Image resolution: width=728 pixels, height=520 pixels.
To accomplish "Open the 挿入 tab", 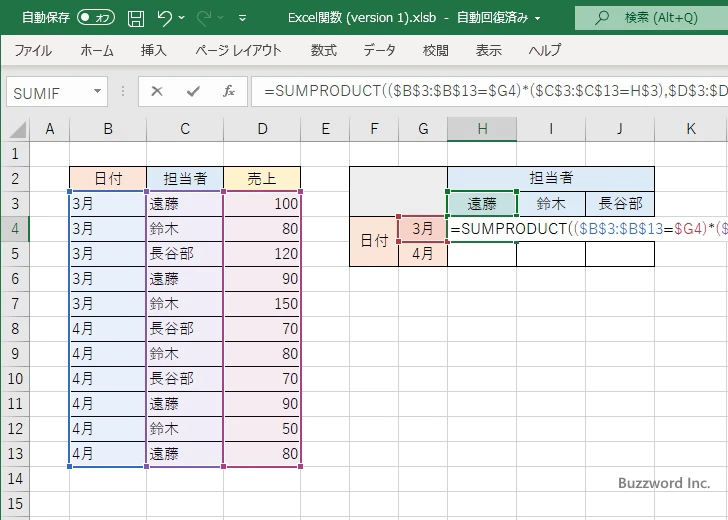I will (x=154, y=50).
